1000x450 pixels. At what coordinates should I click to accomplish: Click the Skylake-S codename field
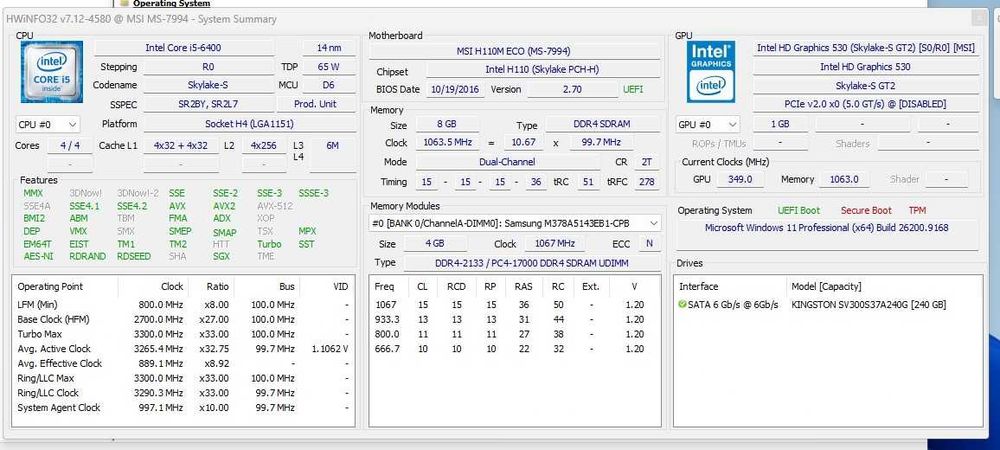[209, 85]
